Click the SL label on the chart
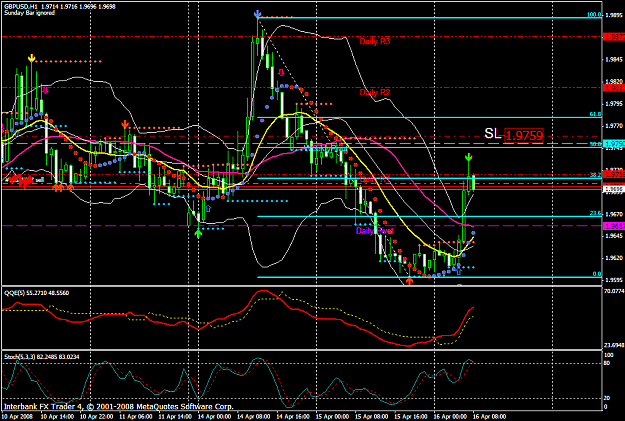This screenshot has height=421, width=625. 493,134
